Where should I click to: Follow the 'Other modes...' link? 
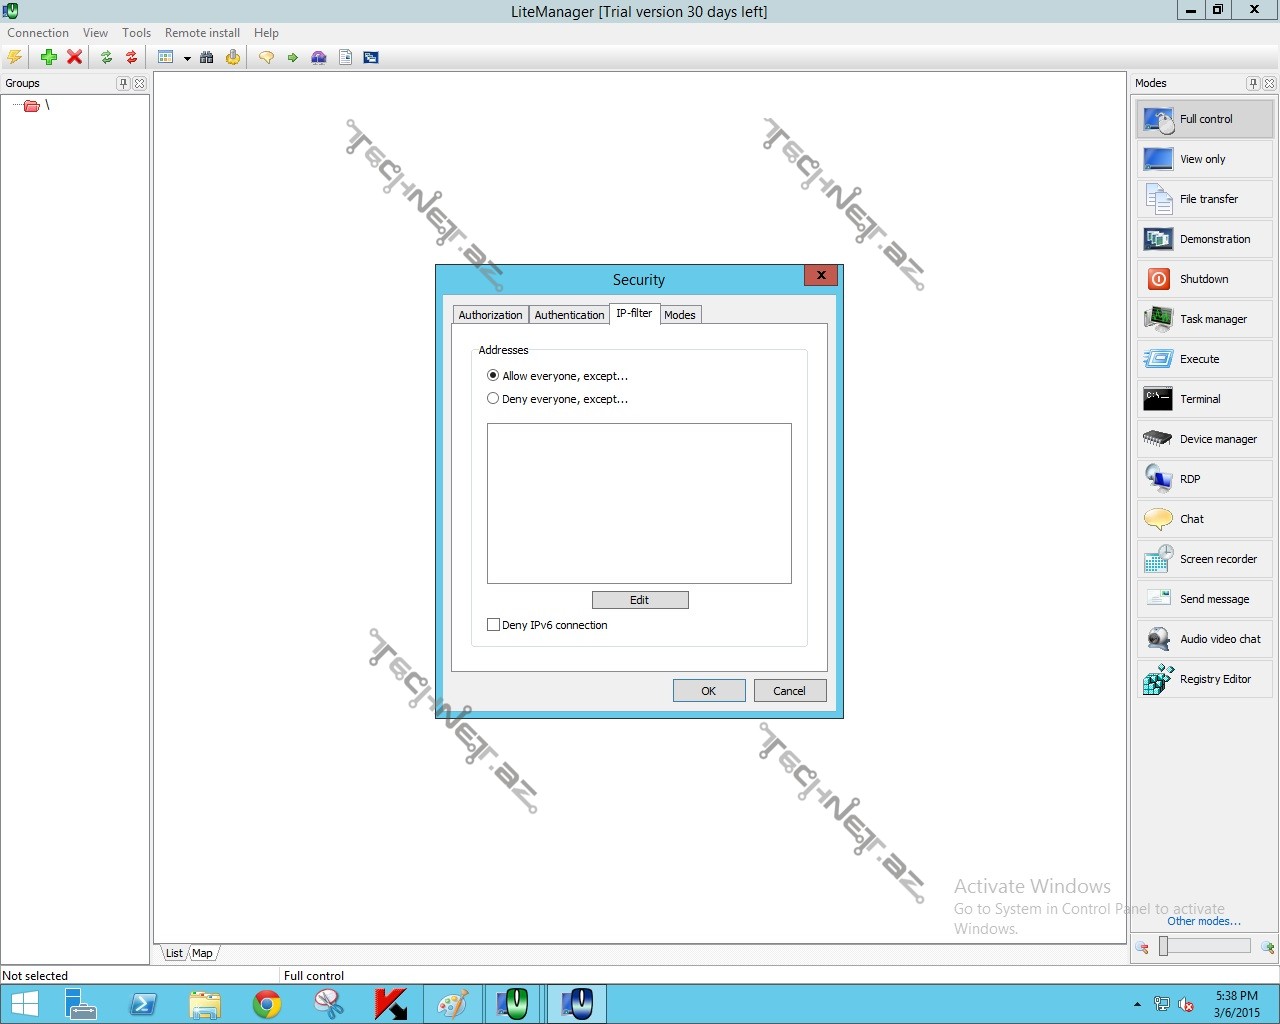(1203, 921)
